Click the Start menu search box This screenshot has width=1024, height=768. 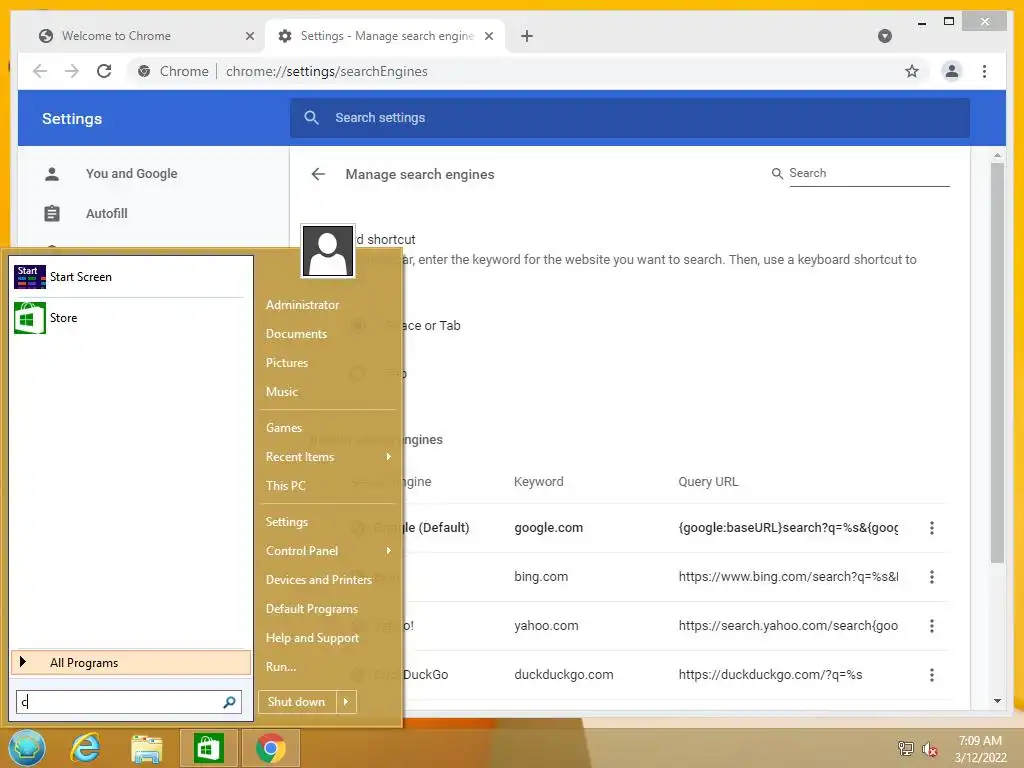coord(129,702)
